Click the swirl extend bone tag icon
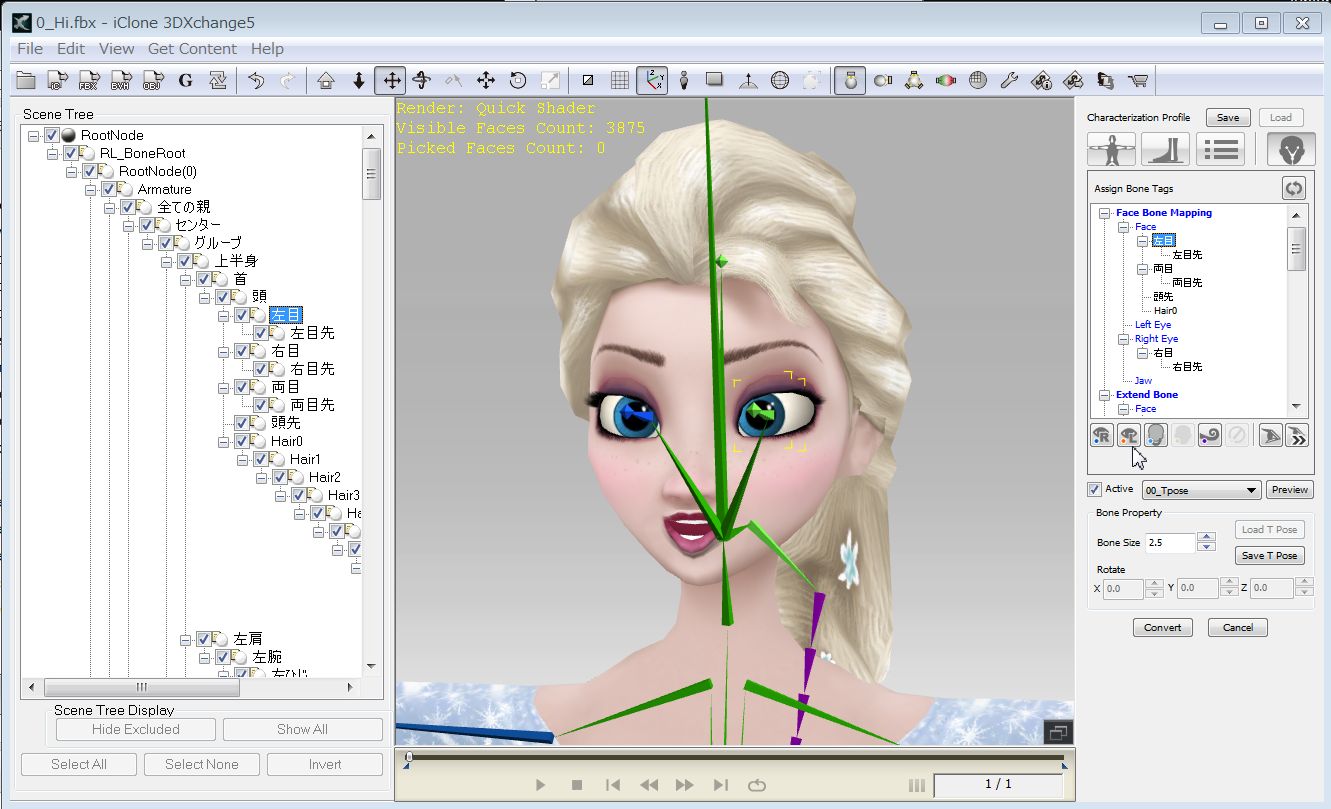 click(x=1209, y=435)
